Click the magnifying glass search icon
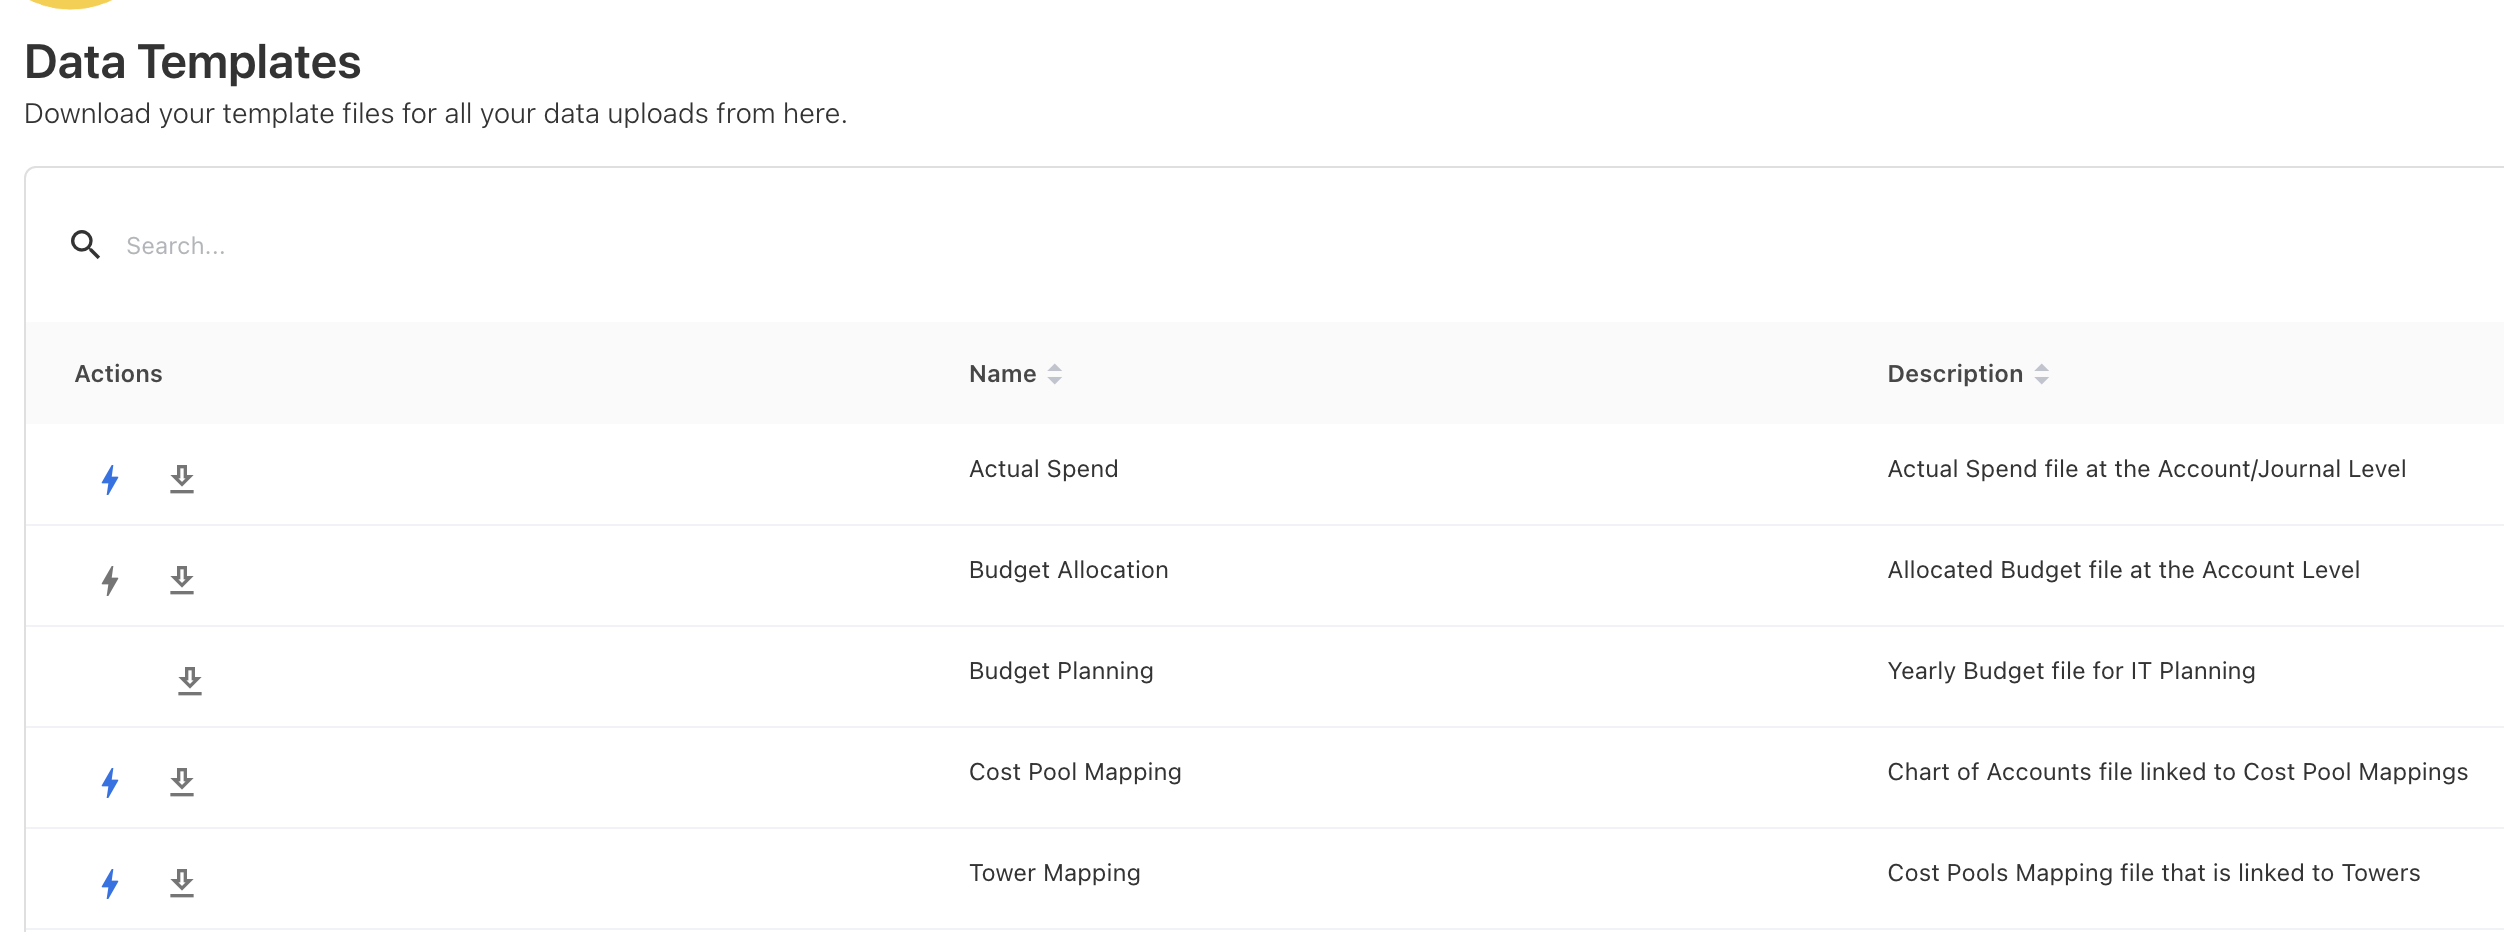Viewport: 2504px width, 932px height. pos(85,245)
